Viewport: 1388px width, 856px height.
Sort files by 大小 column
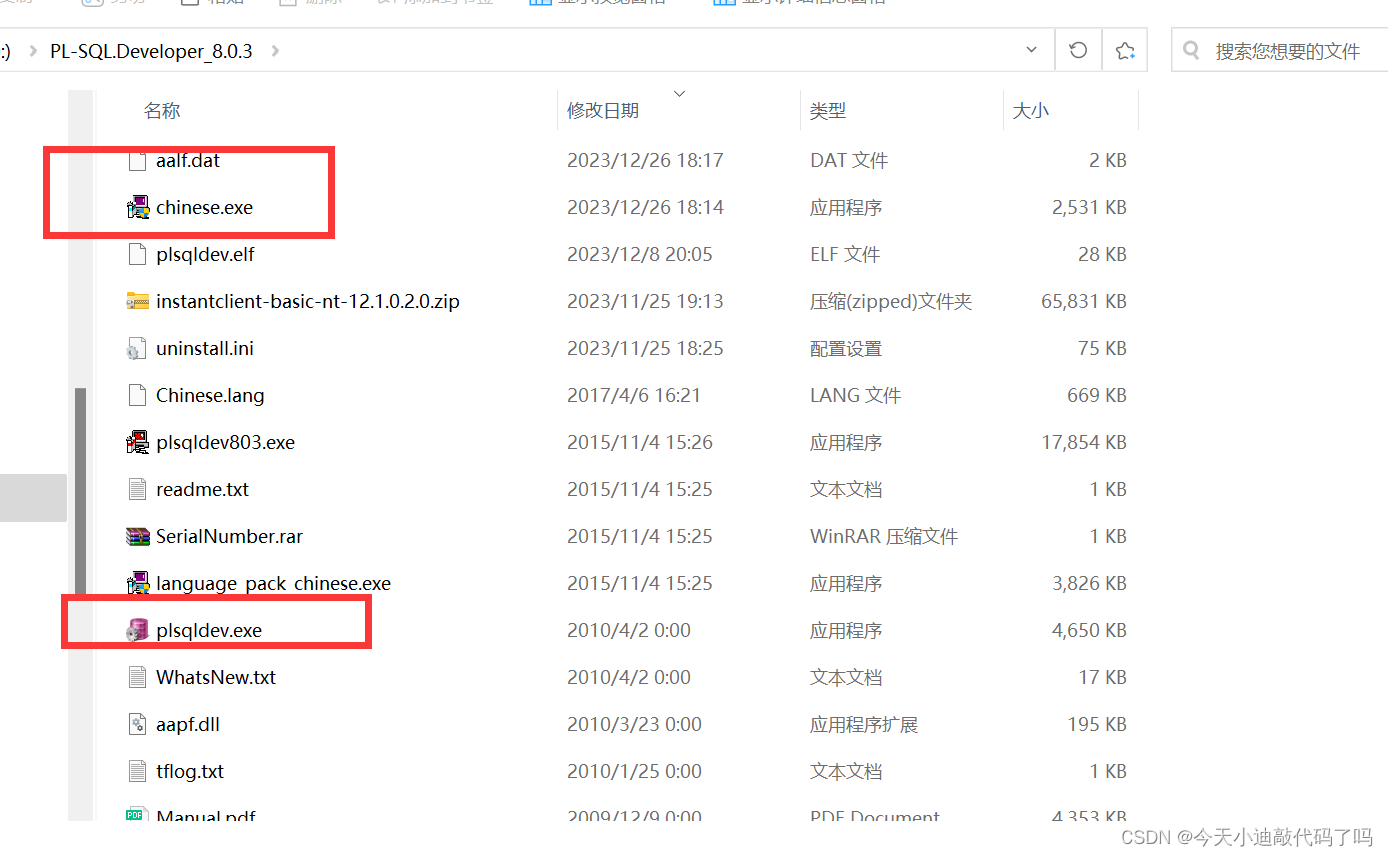1031,110
